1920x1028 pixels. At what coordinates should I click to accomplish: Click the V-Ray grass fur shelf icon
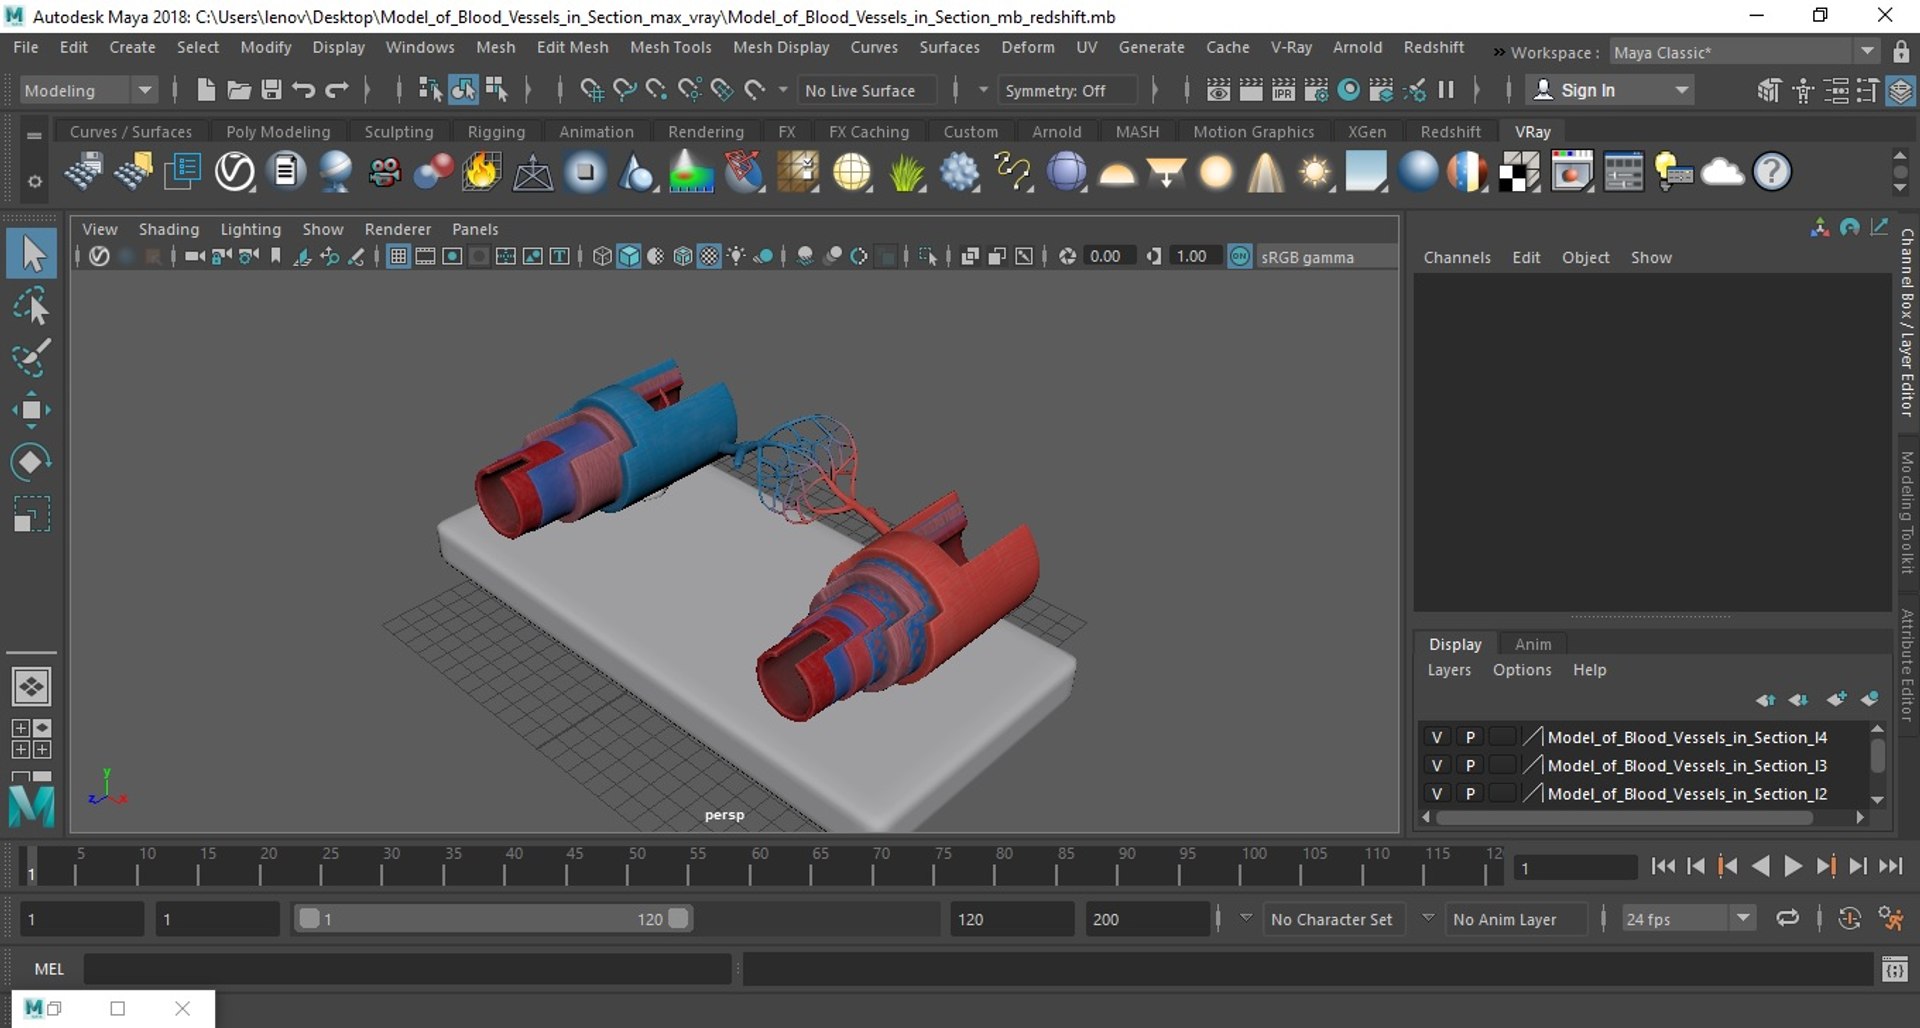pos(907,172)
